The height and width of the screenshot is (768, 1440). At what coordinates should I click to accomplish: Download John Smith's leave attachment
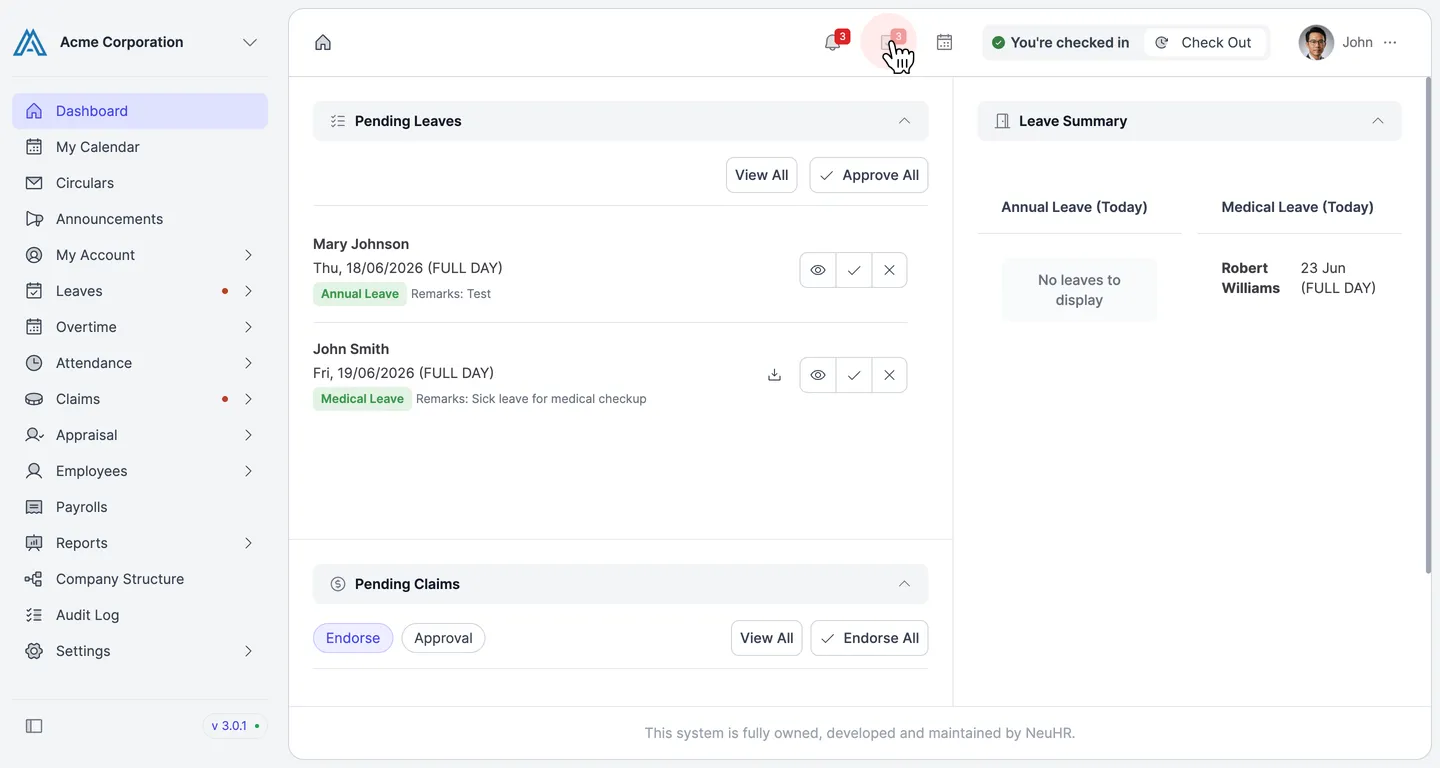[x=774, y=375]
